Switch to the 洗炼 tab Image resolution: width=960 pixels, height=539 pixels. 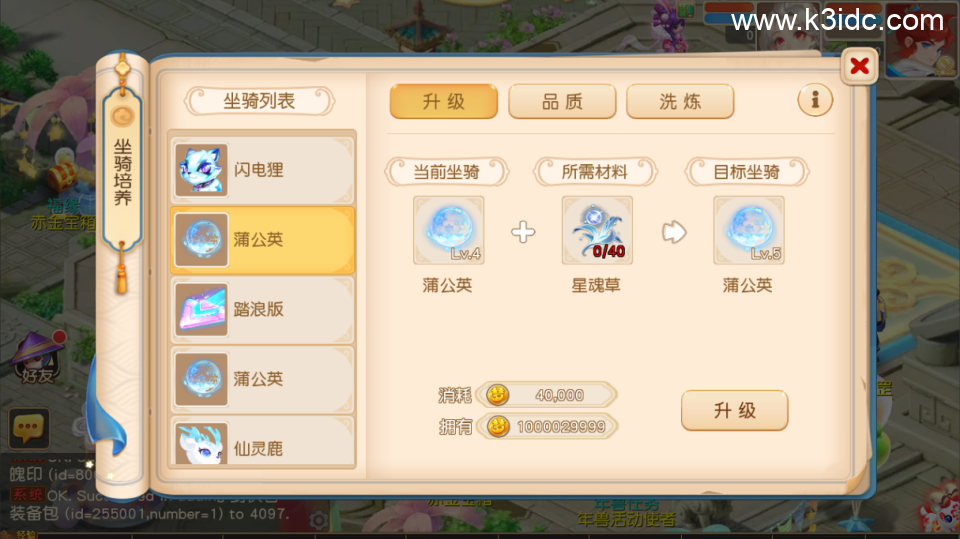point(680,101)
